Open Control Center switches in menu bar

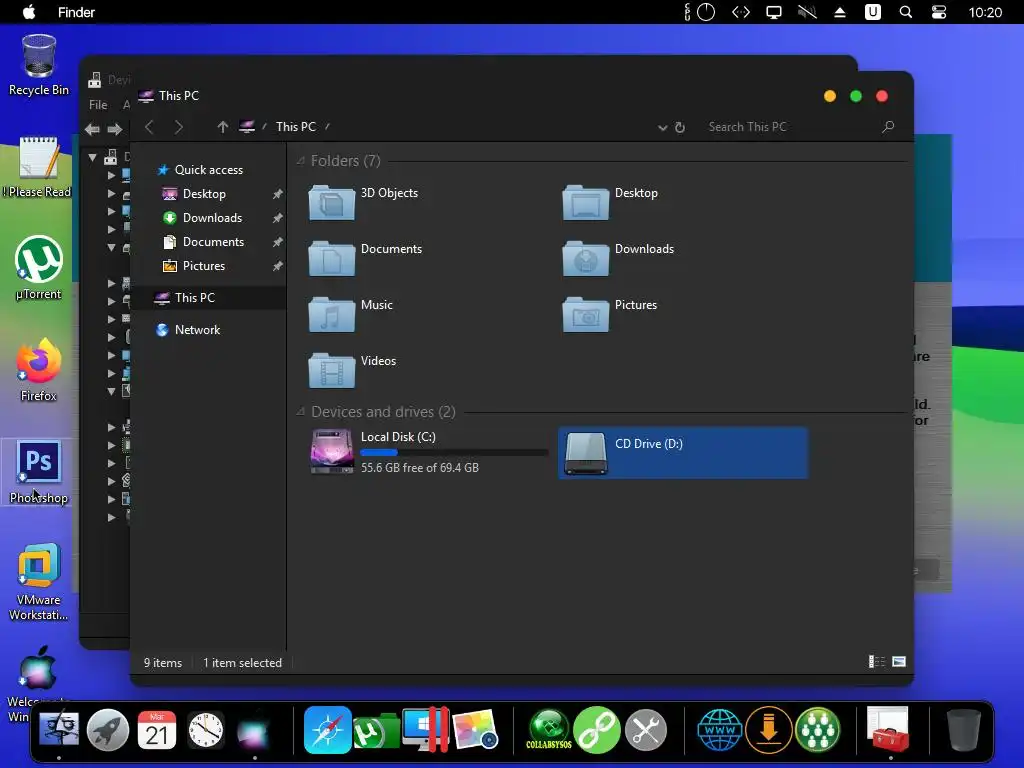pyautogui.click(x=938, y=12)
